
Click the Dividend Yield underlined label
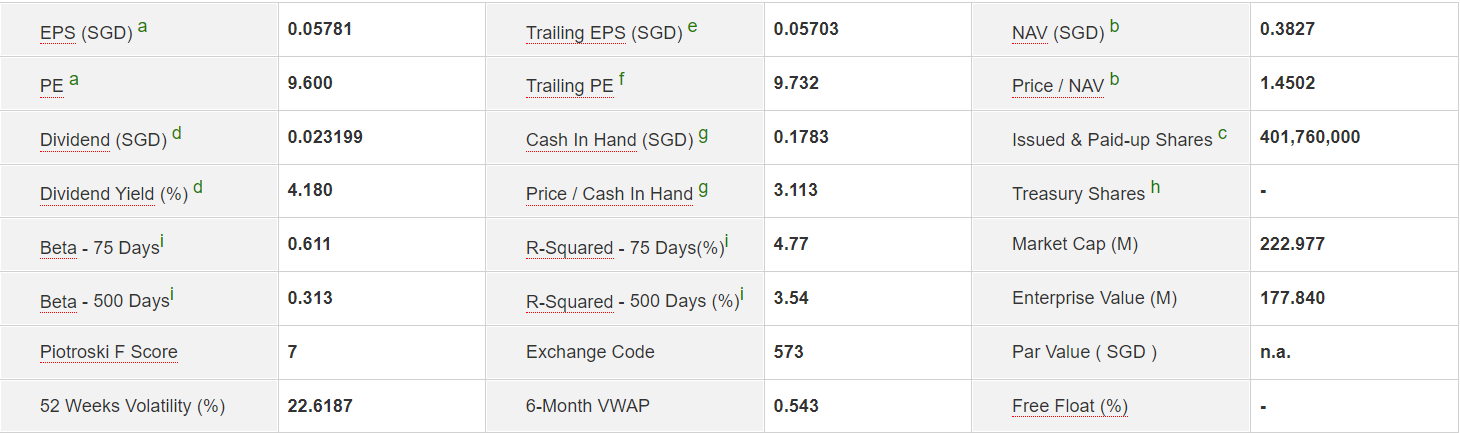tap(97, 194)
